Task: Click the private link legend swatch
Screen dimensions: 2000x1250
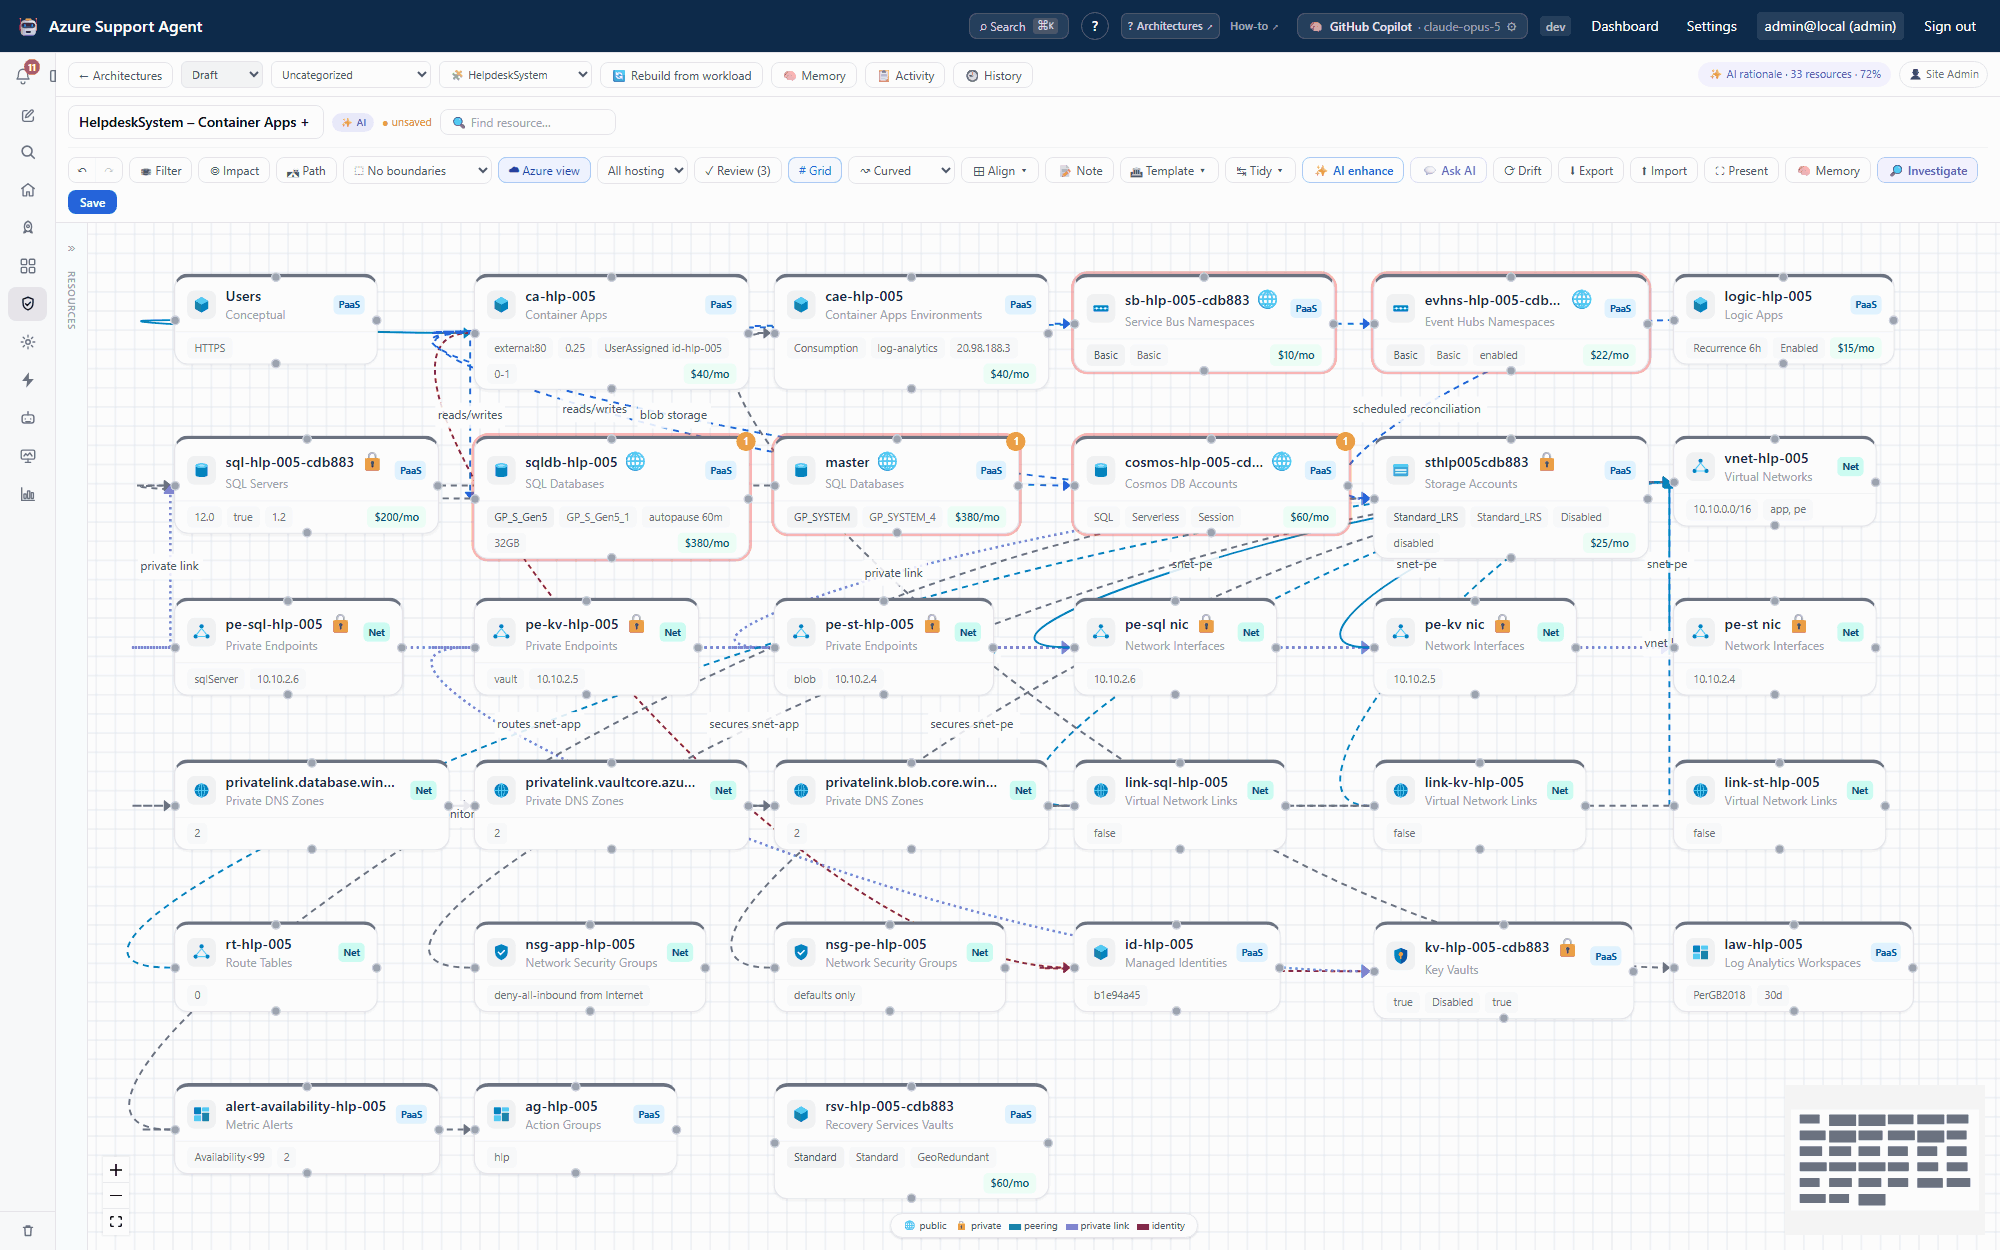Action: click(x=1072, y=1226)
